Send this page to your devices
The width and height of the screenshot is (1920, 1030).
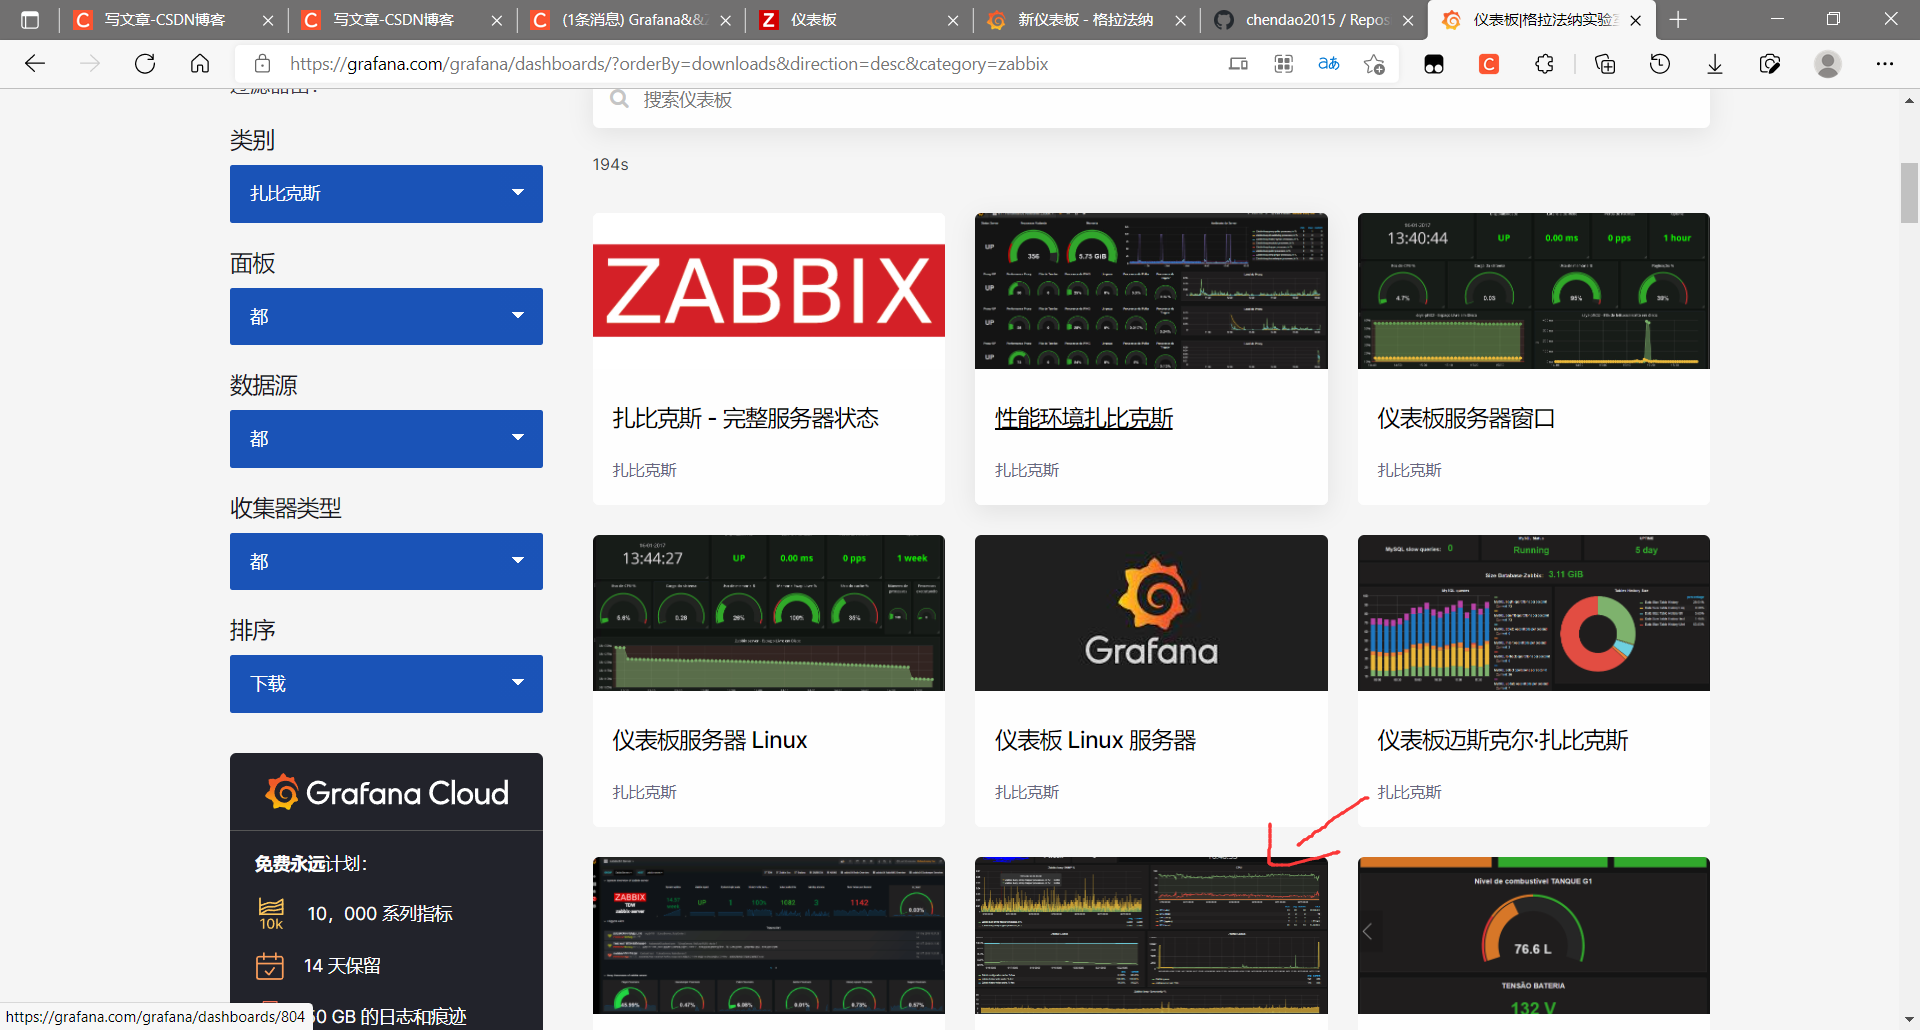(x=1238, y=63)
